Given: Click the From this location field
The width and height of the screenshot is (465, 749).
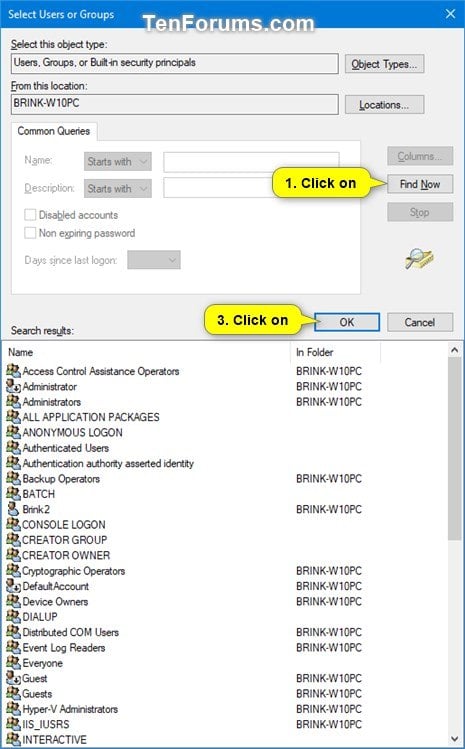Looking at the screenshot, I should click(x=174, y=104).
